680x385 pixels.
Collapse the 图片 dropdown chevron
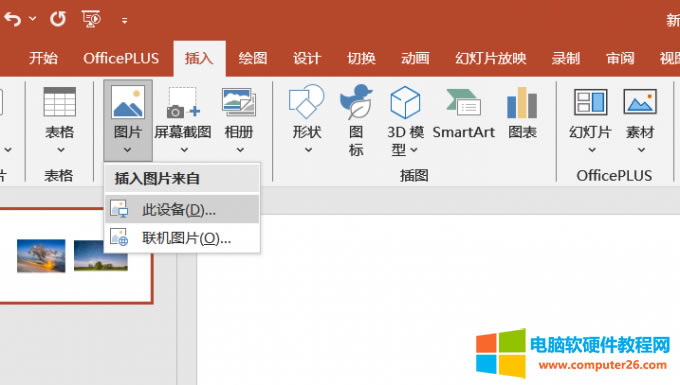(x=128, y=150)
